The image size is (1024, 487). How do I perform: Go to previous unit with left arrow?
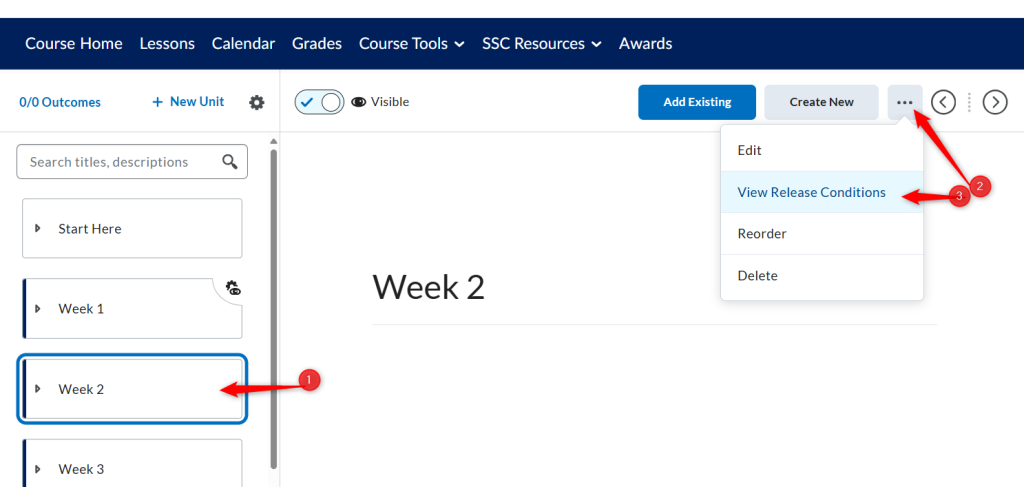point(943,102)
